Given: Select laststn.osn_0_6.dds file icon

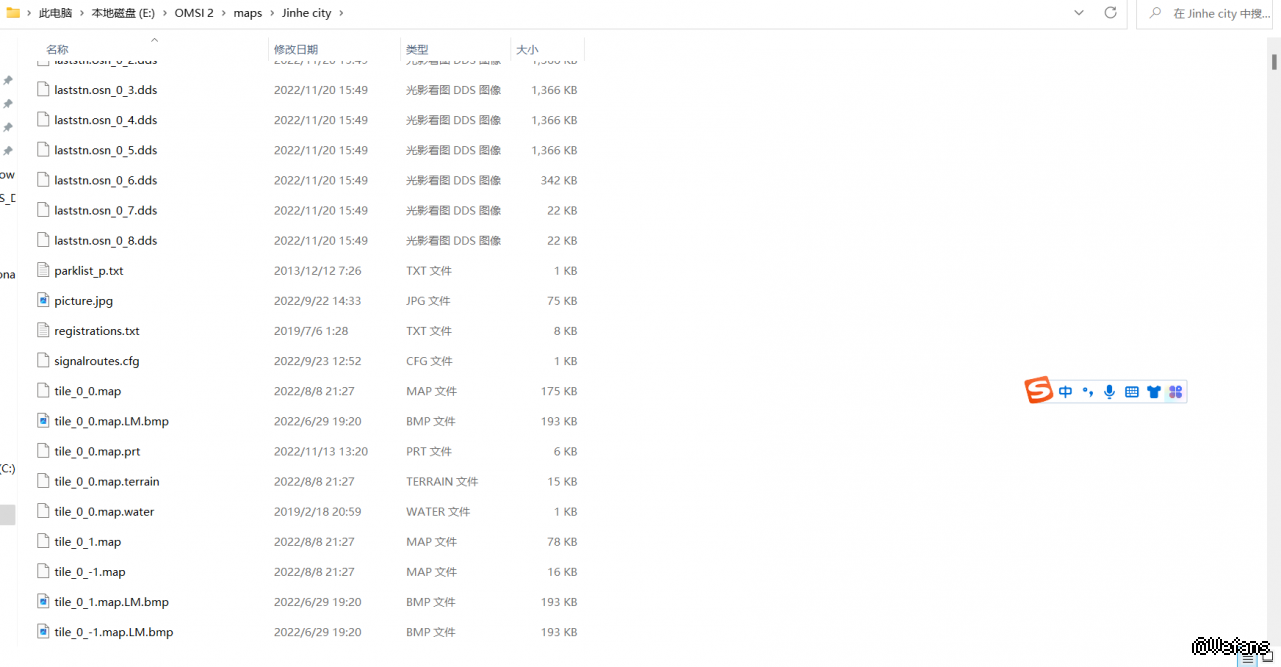Looking at the screenshot, I should coord(43,180).
